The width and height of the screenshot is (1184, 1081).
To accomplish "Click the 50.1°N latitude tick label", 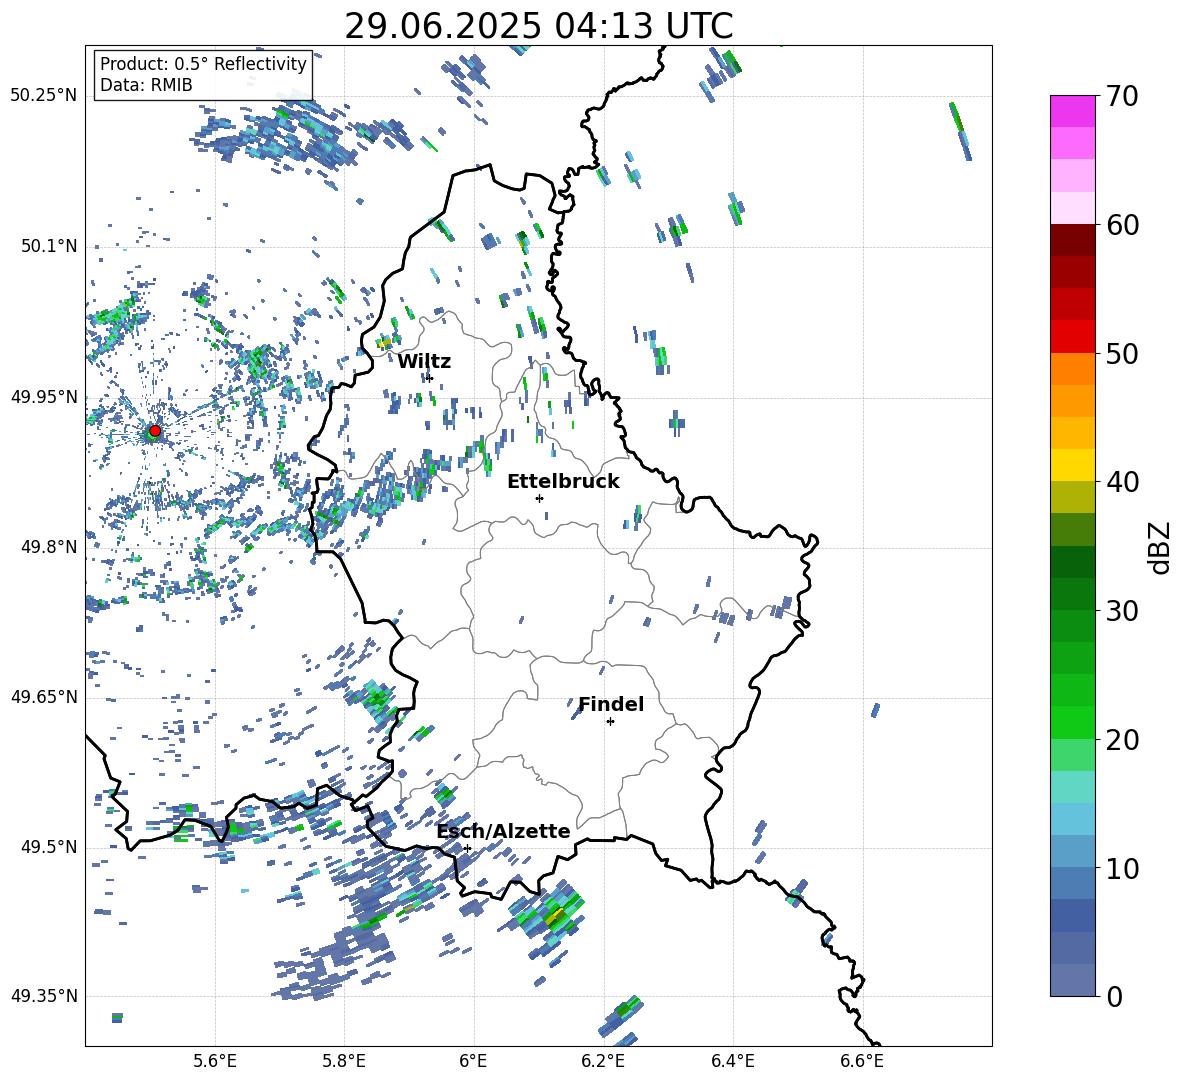I will [x=48, y=246].
